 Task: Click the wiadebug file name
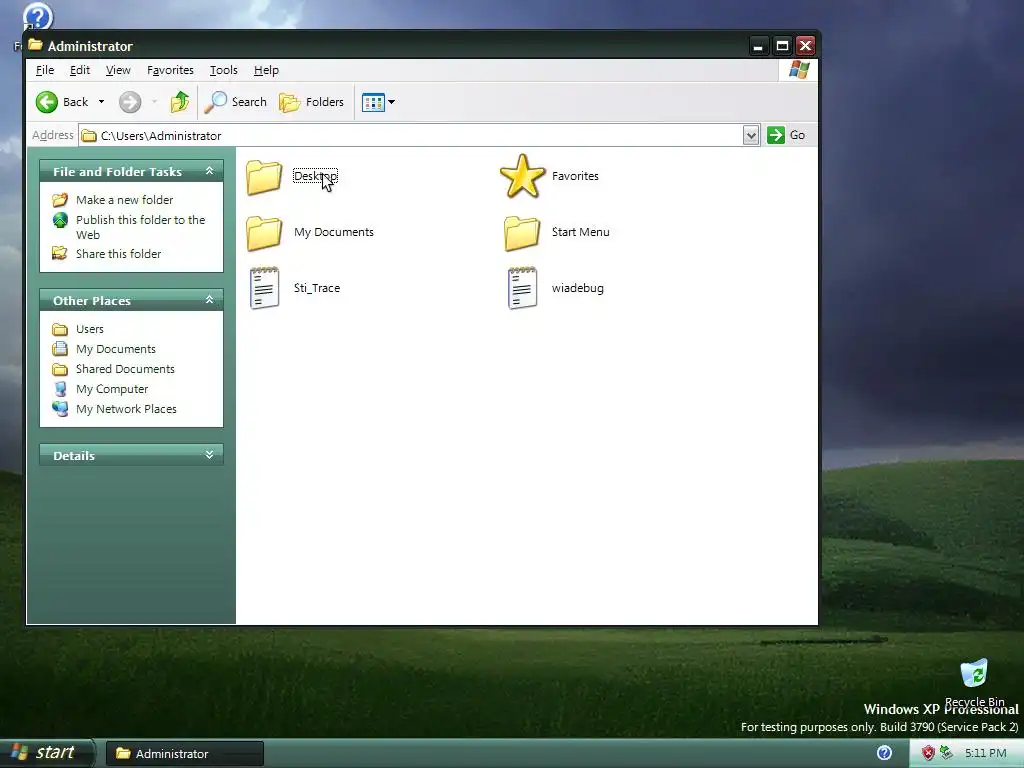click(577, 288)
